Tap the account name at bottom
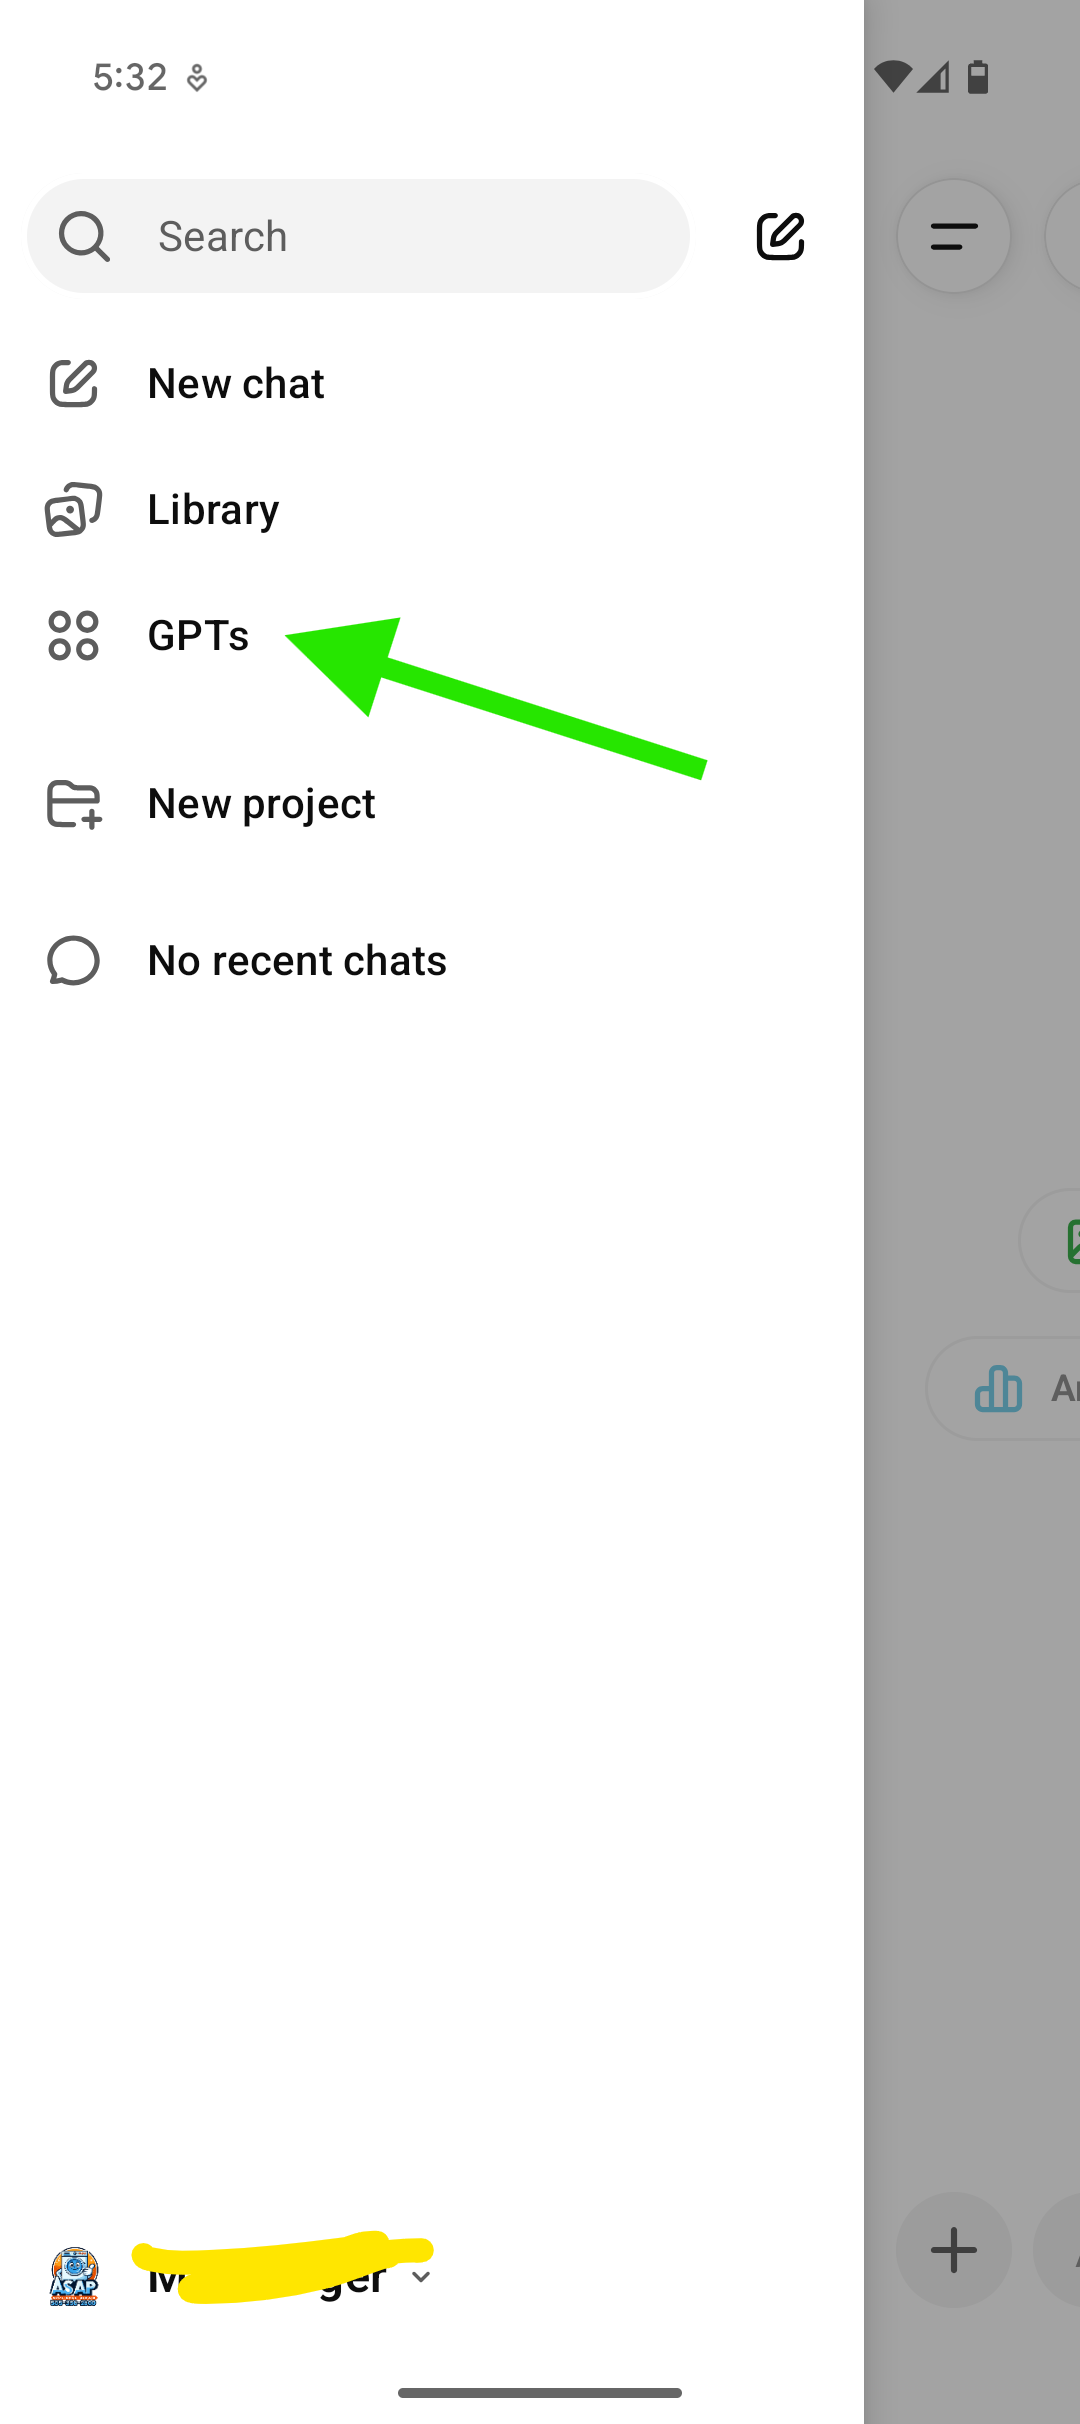1080x2424 pixels. point(265,2277)
